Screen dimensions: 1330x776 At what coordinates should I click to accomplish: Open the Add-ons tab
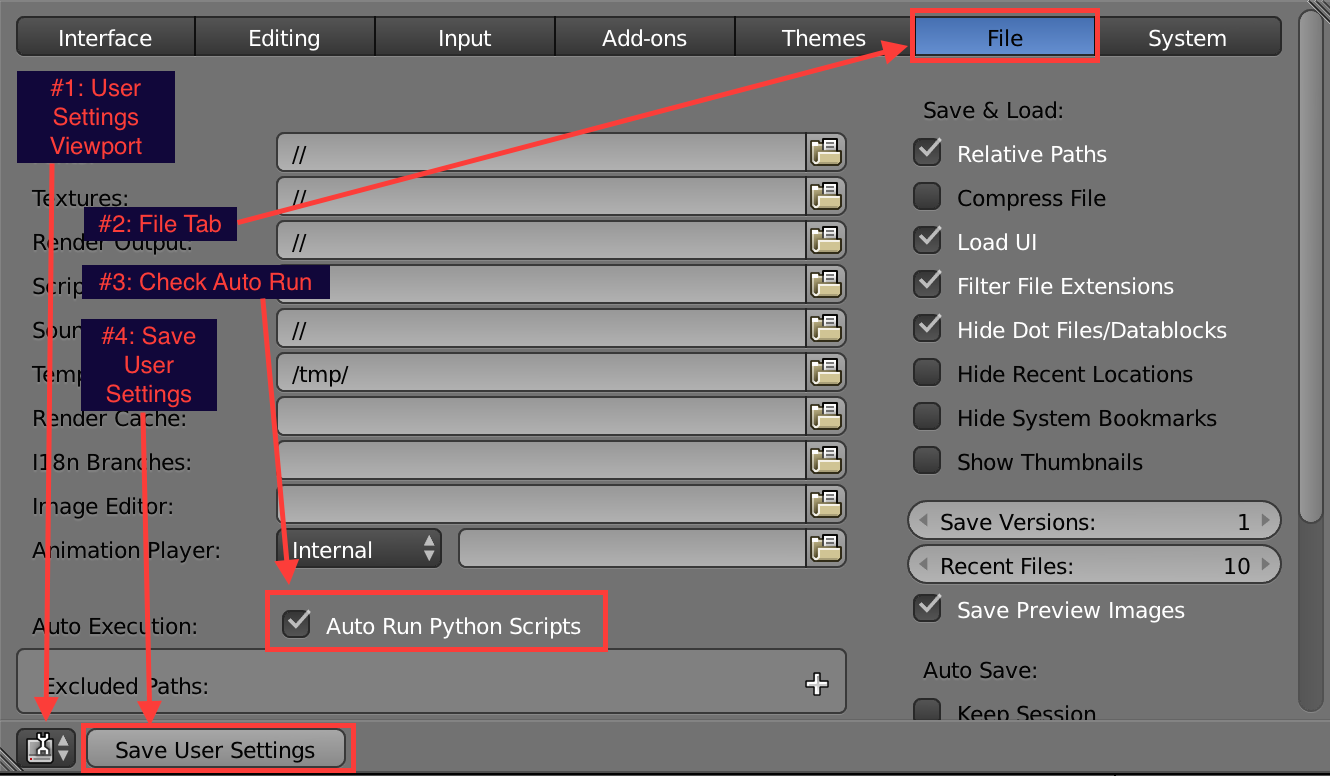coord(644,37)
